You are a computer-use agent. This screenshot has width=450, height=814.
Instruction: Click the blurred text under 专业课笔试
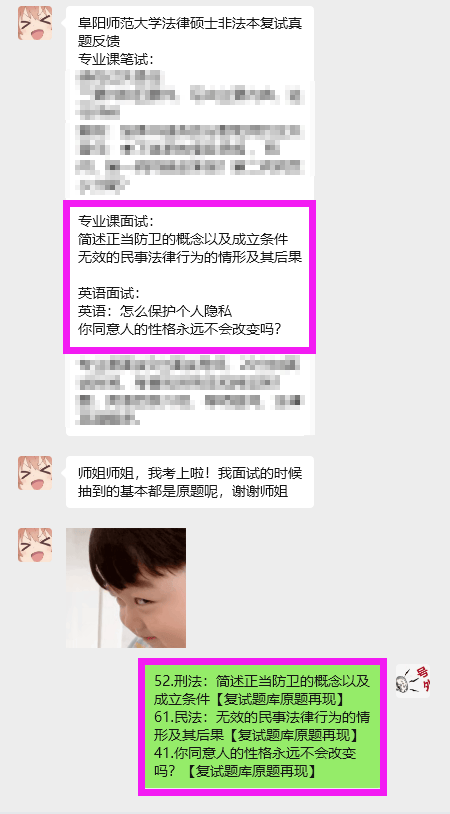tap(190, 131)
